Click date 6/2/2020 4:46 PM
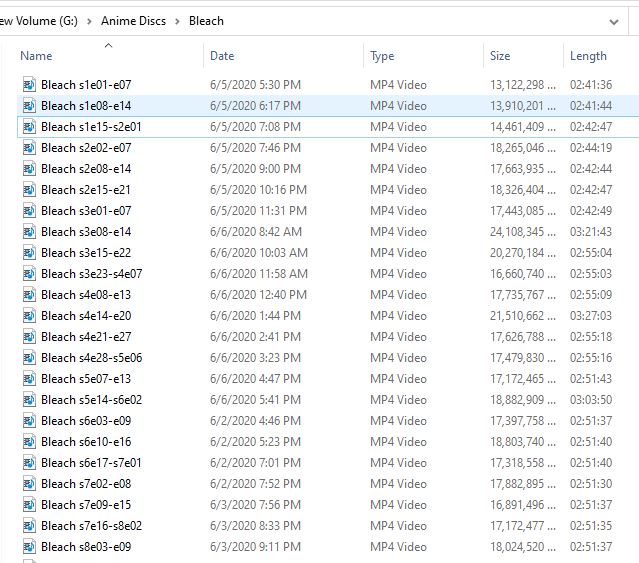Image resolution: width=639 pixels, height=563 pixels. pos(256,421)
